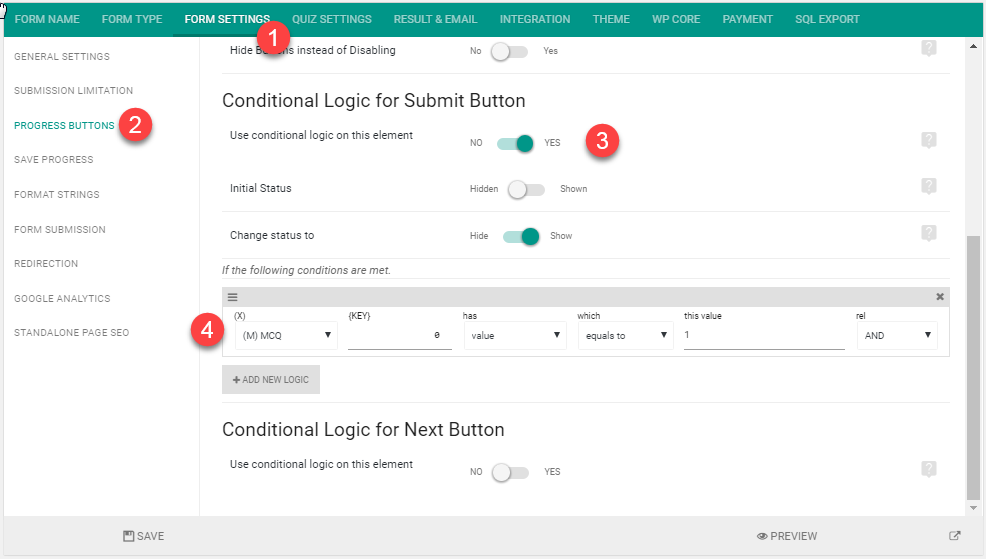Open help icon for Change status to
This screenshot has width=986, height=559.
click(x=928, y=233)
